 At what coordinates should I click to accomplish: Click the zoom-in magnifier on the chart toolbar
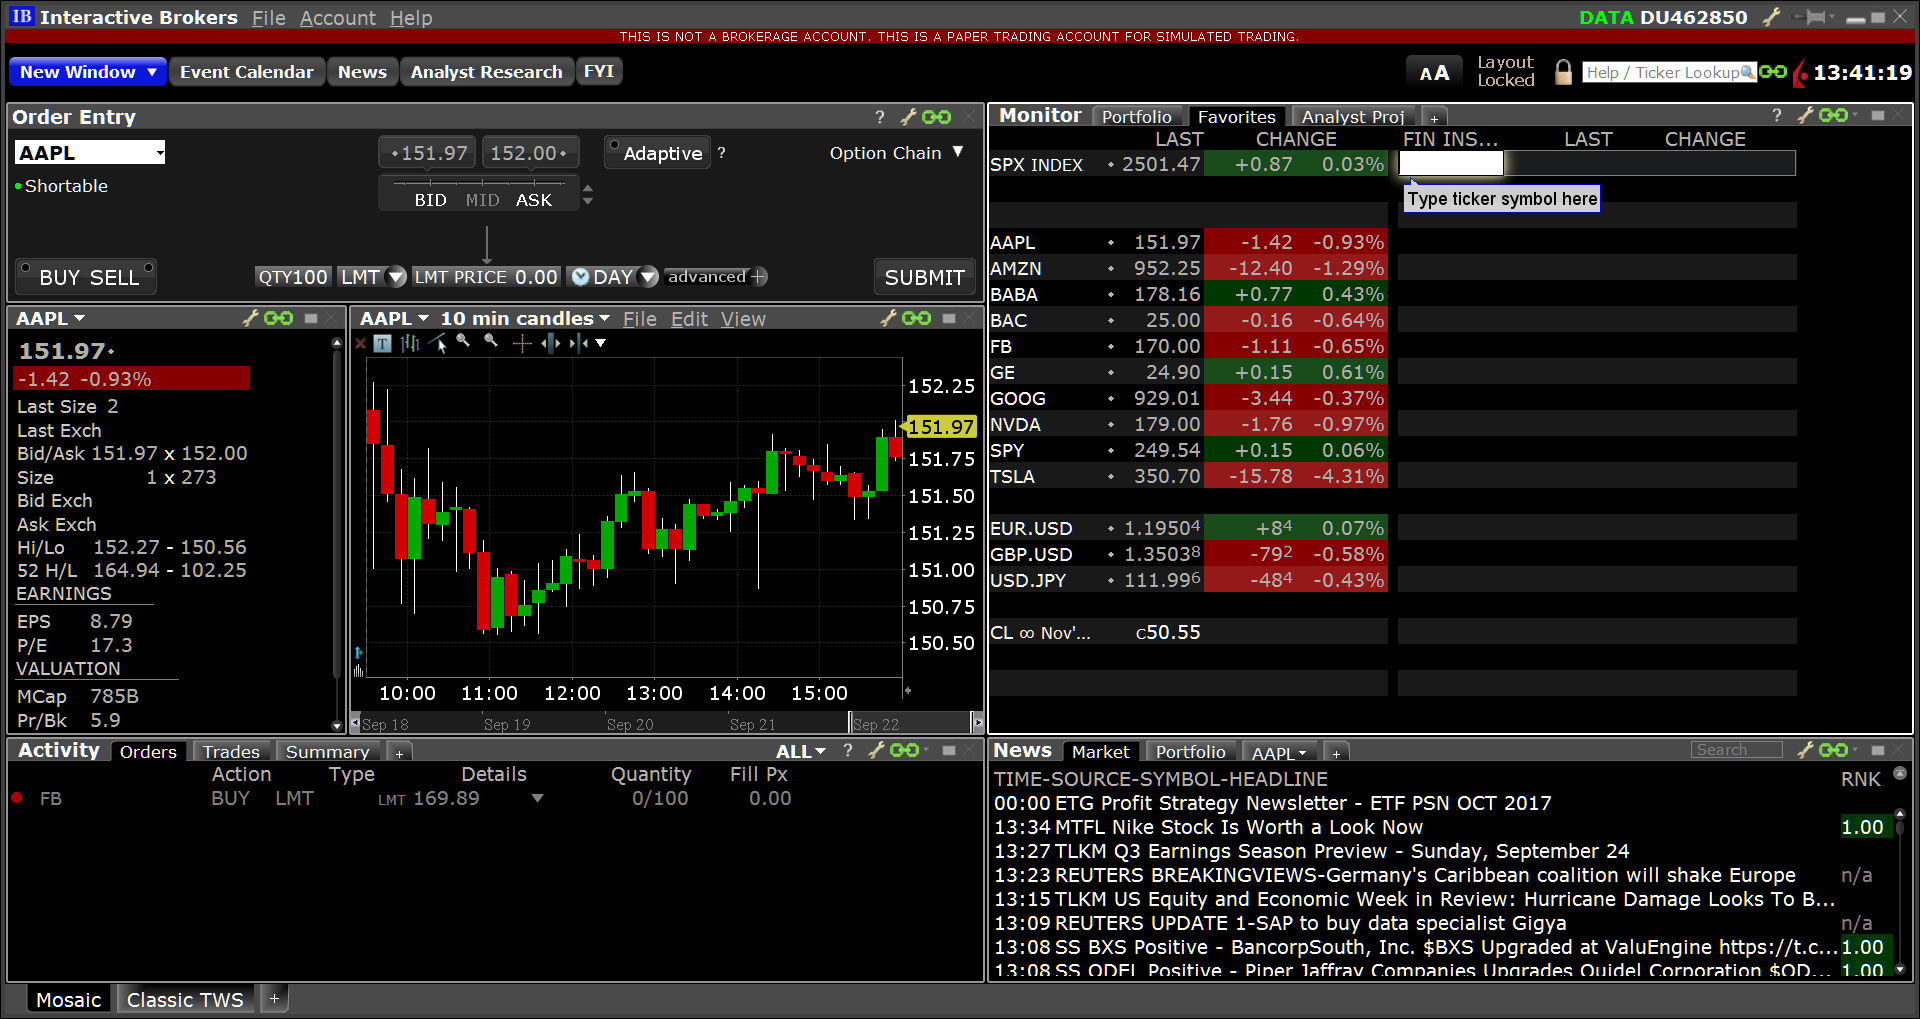462,343
